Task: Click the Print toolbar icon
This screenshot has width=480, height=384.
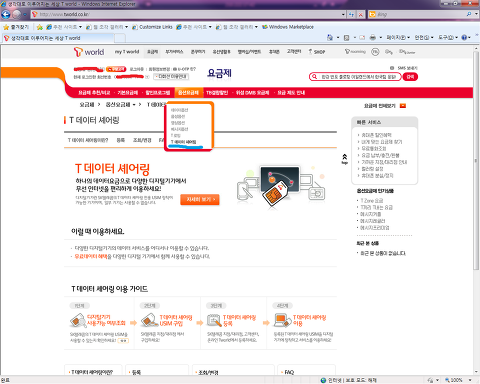Action: (373, 38)
